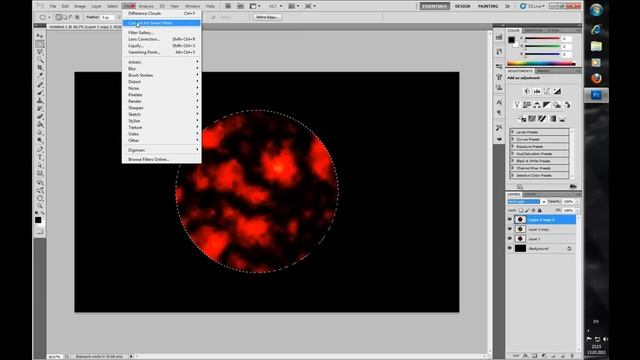This screenshot has width=640, height=360.
Task: Hide the top selected layer copy
Action: click(509, 220)
